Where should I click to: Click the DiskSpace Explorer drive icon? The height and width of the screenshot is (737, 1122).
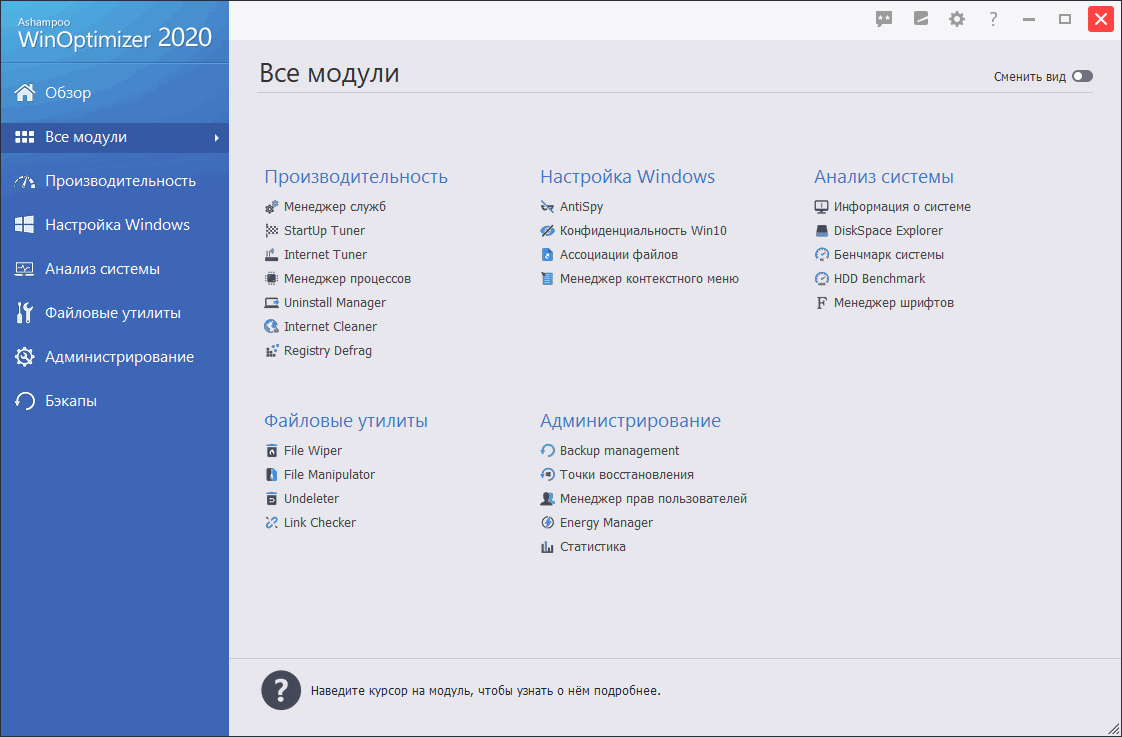(x=821, y=231)
